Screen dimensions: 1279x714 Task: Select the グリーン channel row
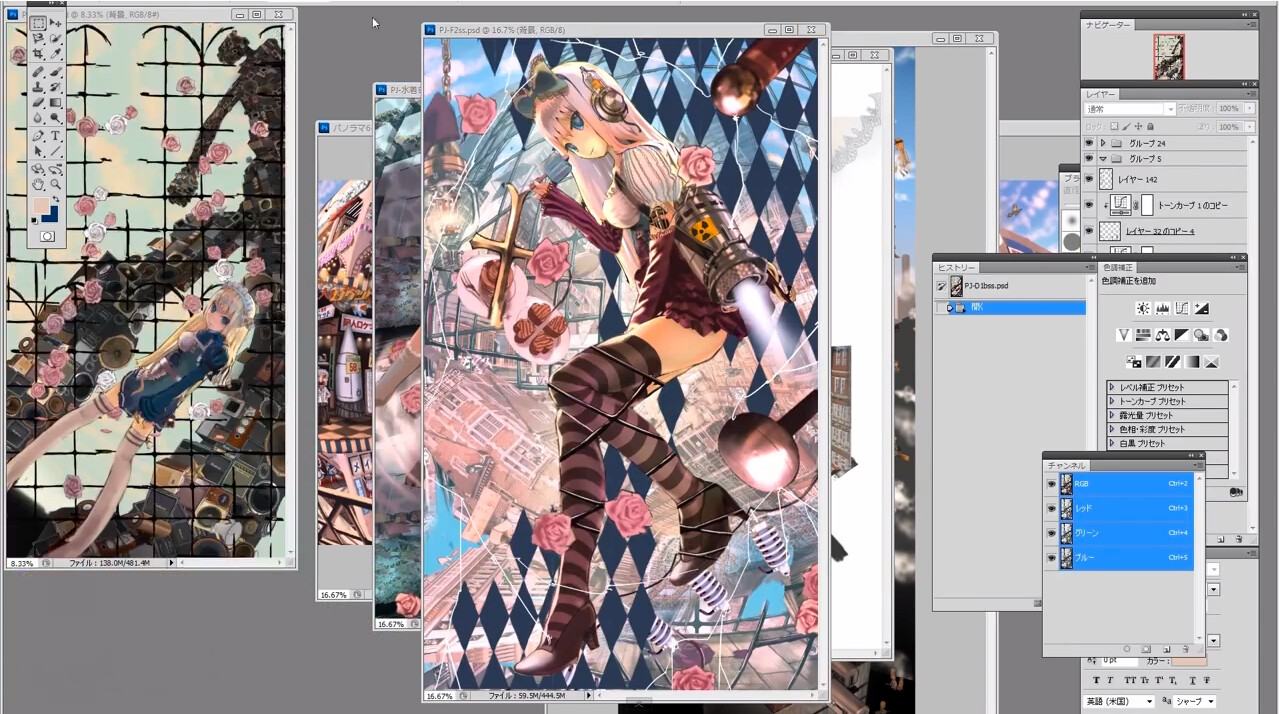point(1120,533)
